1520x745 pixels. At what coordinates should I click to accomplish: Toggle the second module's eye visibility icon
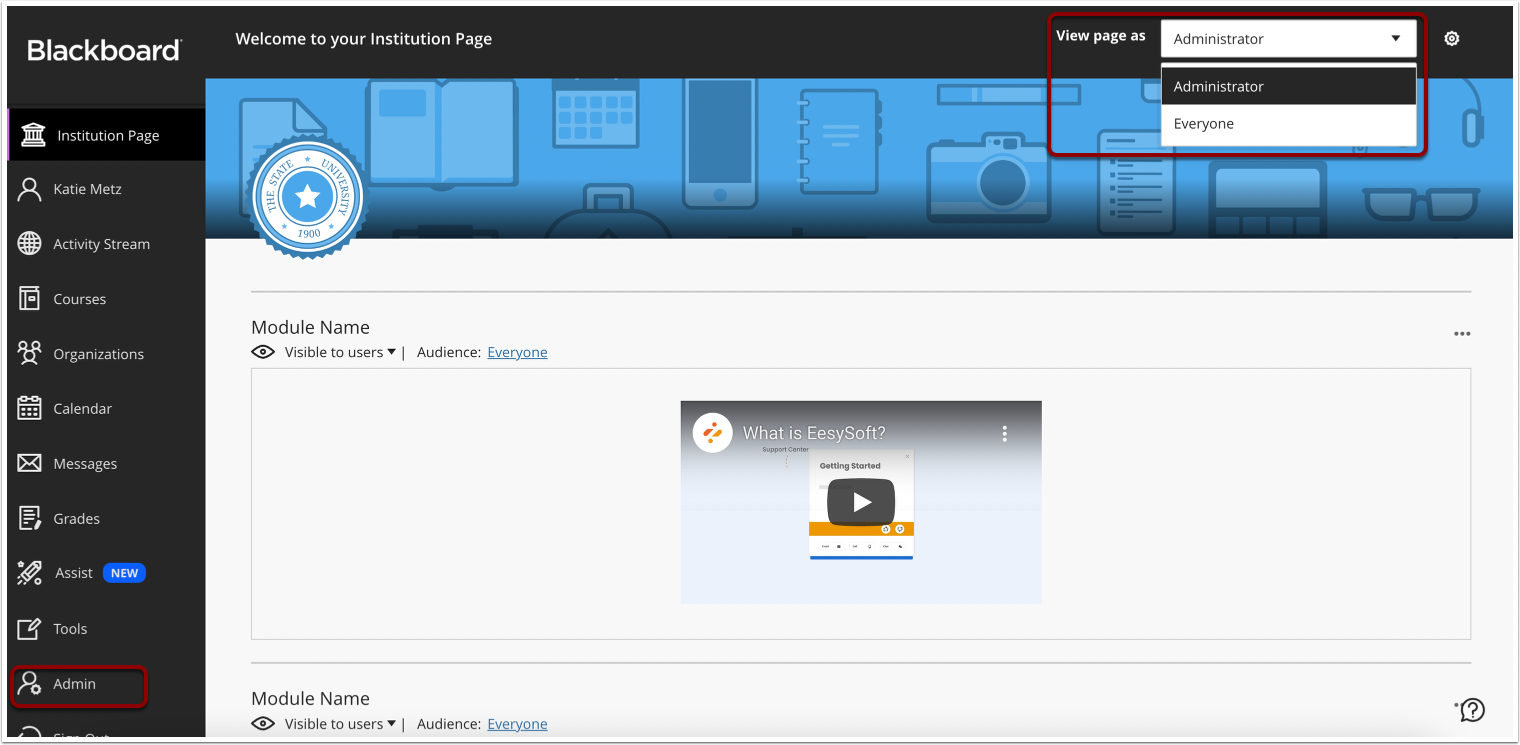(x=263, y=723)
